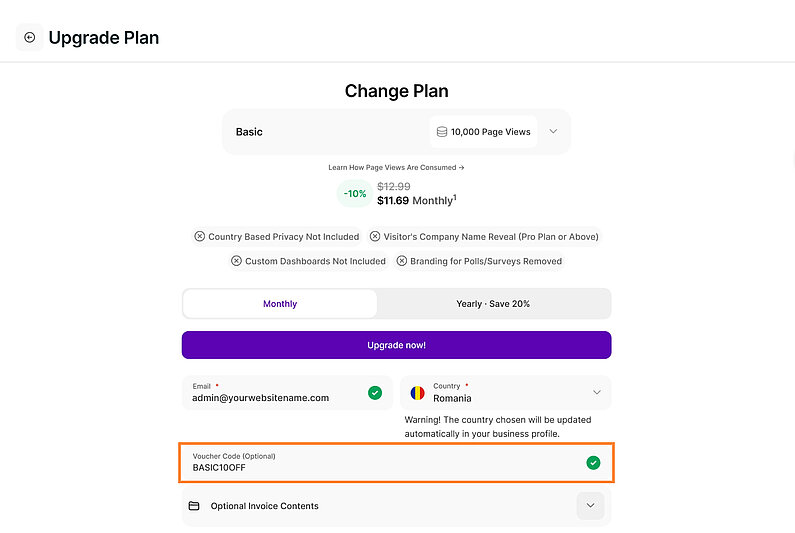Click the 10,000 Page Views selector
This screenshot has height=533, width=795.
[x=483, y=132]
